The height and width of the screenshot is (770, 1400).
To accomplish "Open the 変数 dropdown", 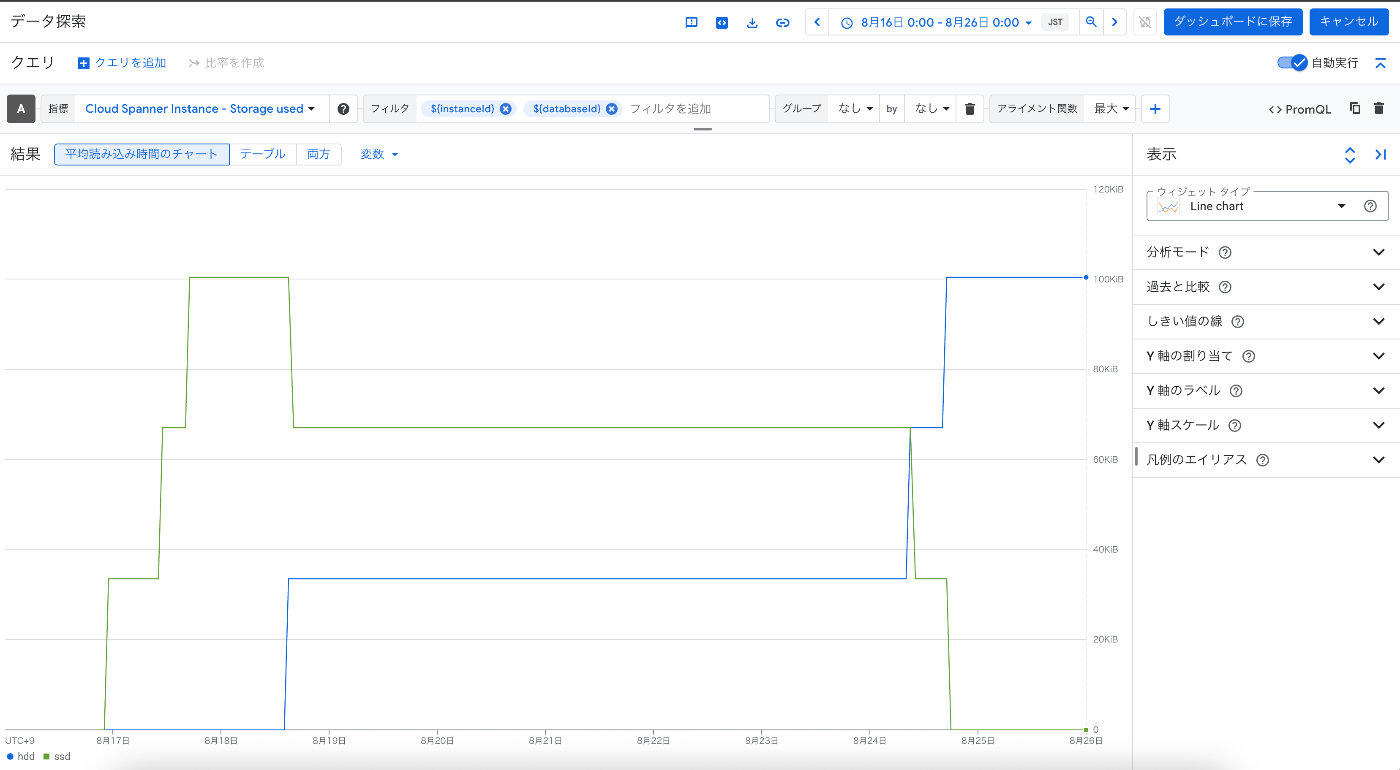I will (379, 154).
